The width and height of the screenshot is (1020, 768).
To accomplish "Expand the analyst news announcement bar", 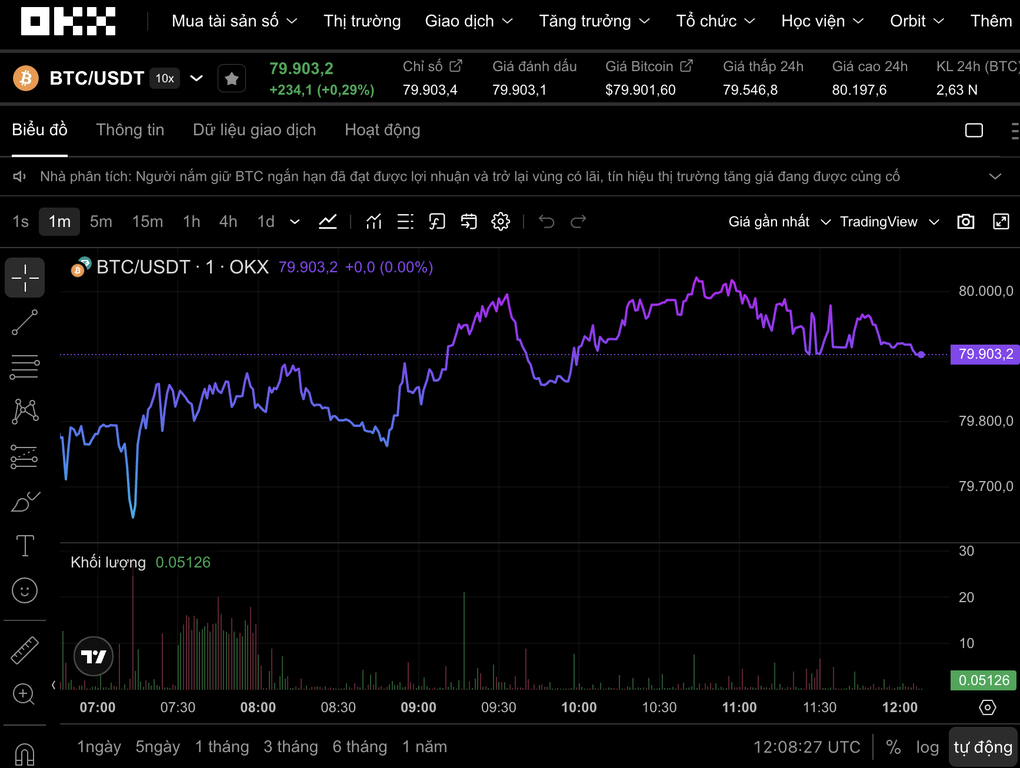I will [995, 176].
